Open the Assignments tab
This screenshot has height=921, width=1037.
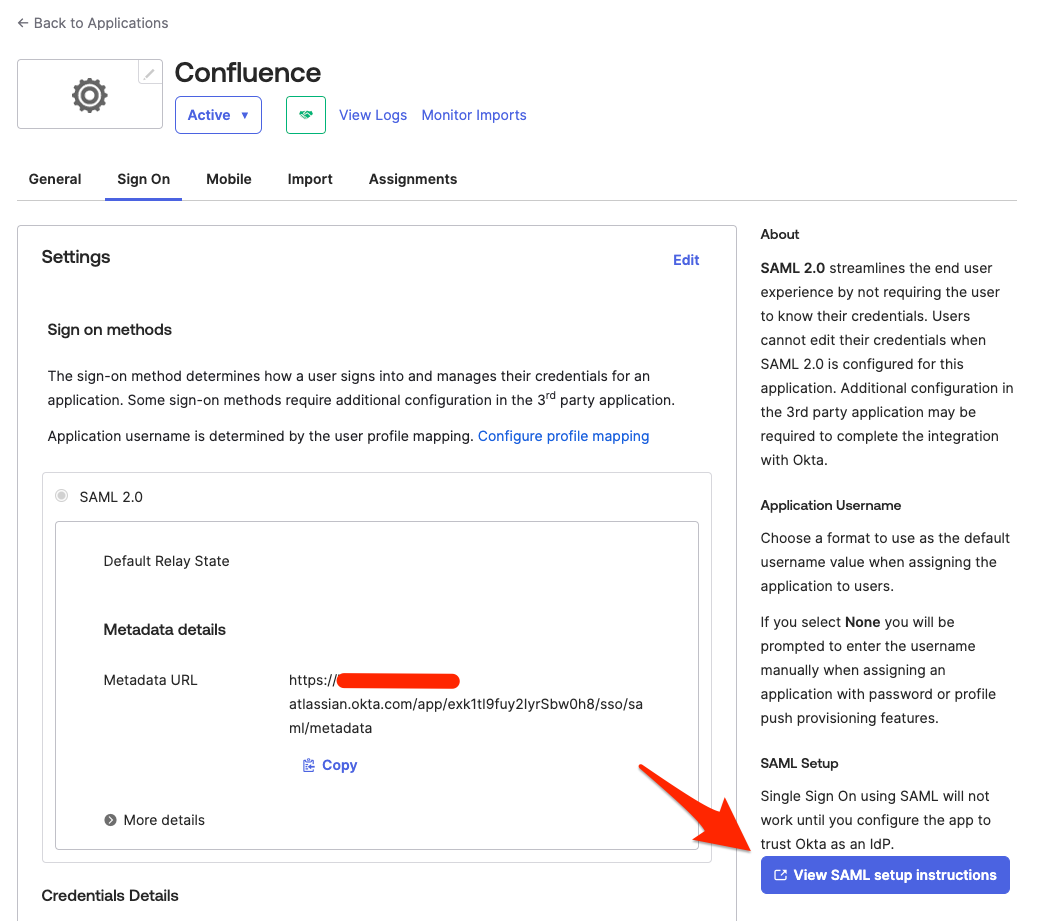(x=413, y=179)
